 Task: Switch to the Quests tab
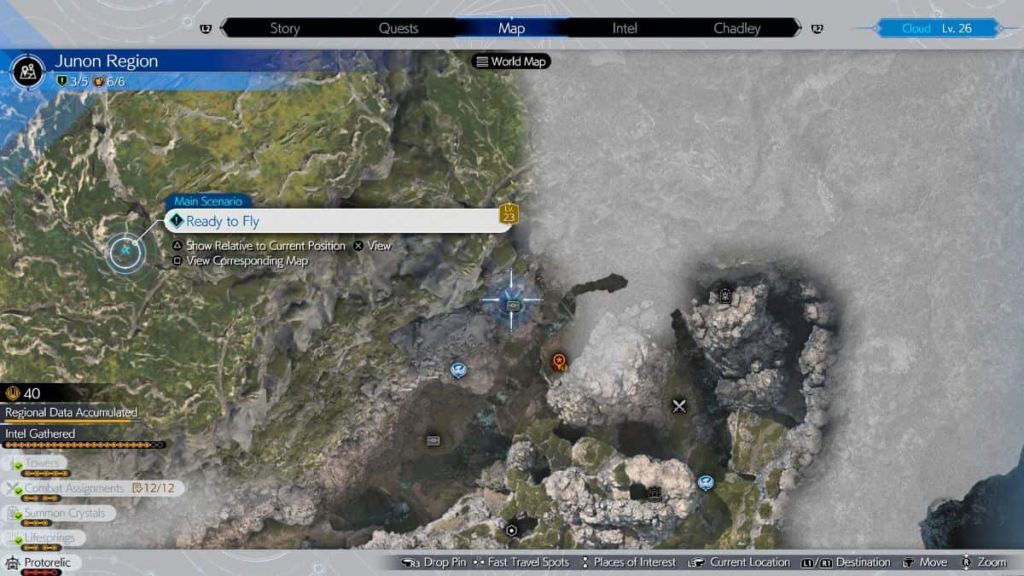coord(398,28)
